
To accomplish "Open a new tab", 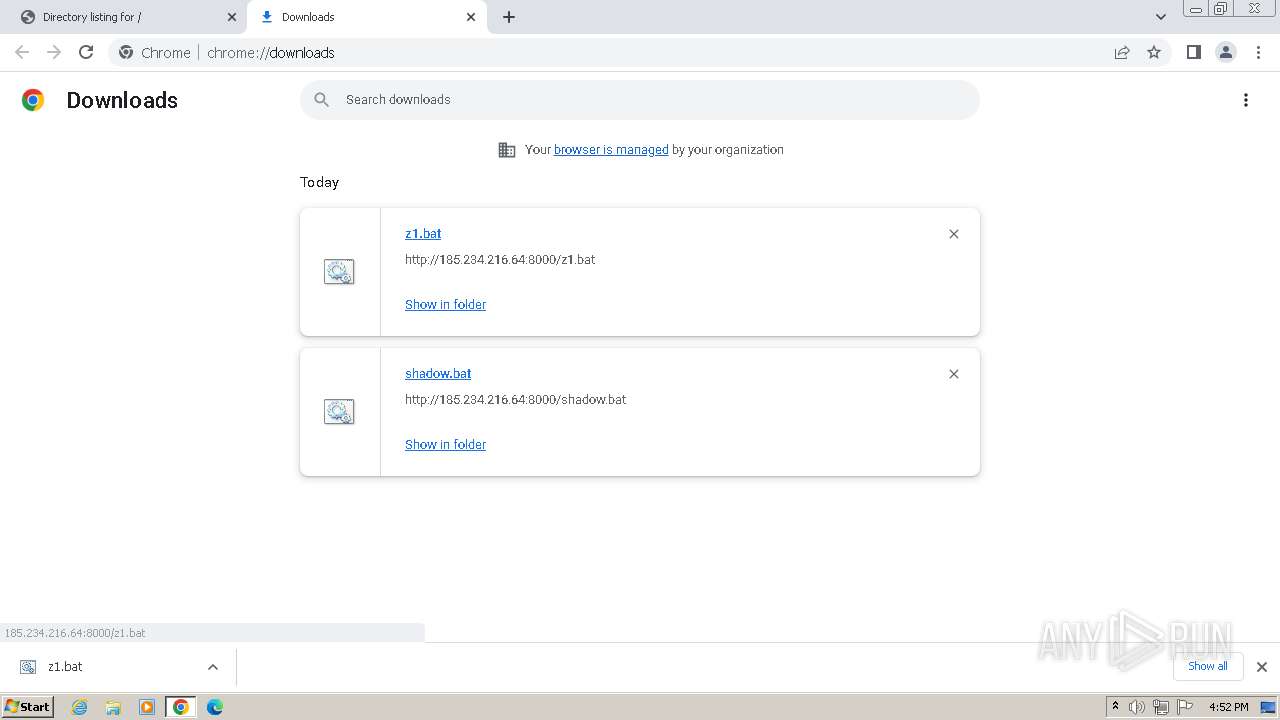I will (x=508, y=17).
